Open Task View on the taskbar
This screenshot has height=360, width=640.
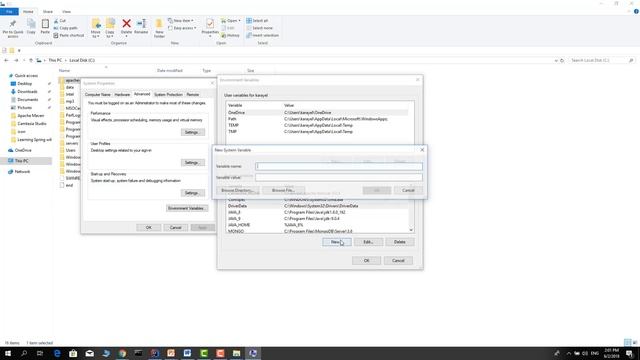40,353
